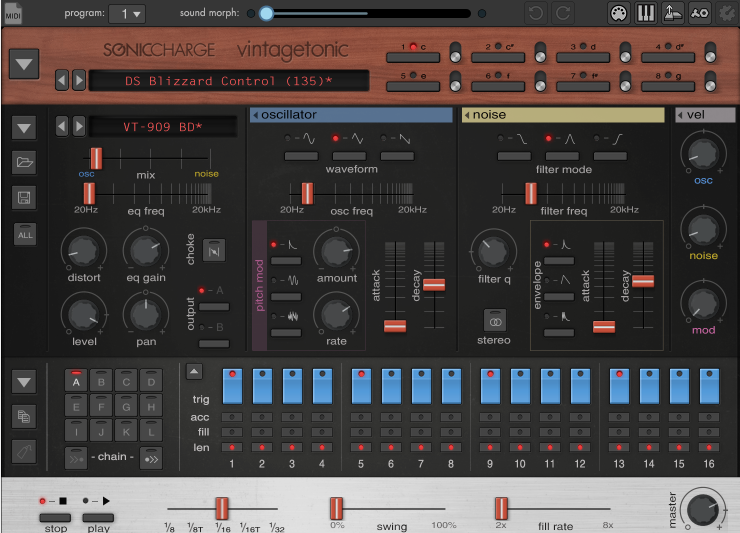The width and height of the screenshot is (740, 533).
Task: Open the main program menu arrow
Action: (24, 64)
